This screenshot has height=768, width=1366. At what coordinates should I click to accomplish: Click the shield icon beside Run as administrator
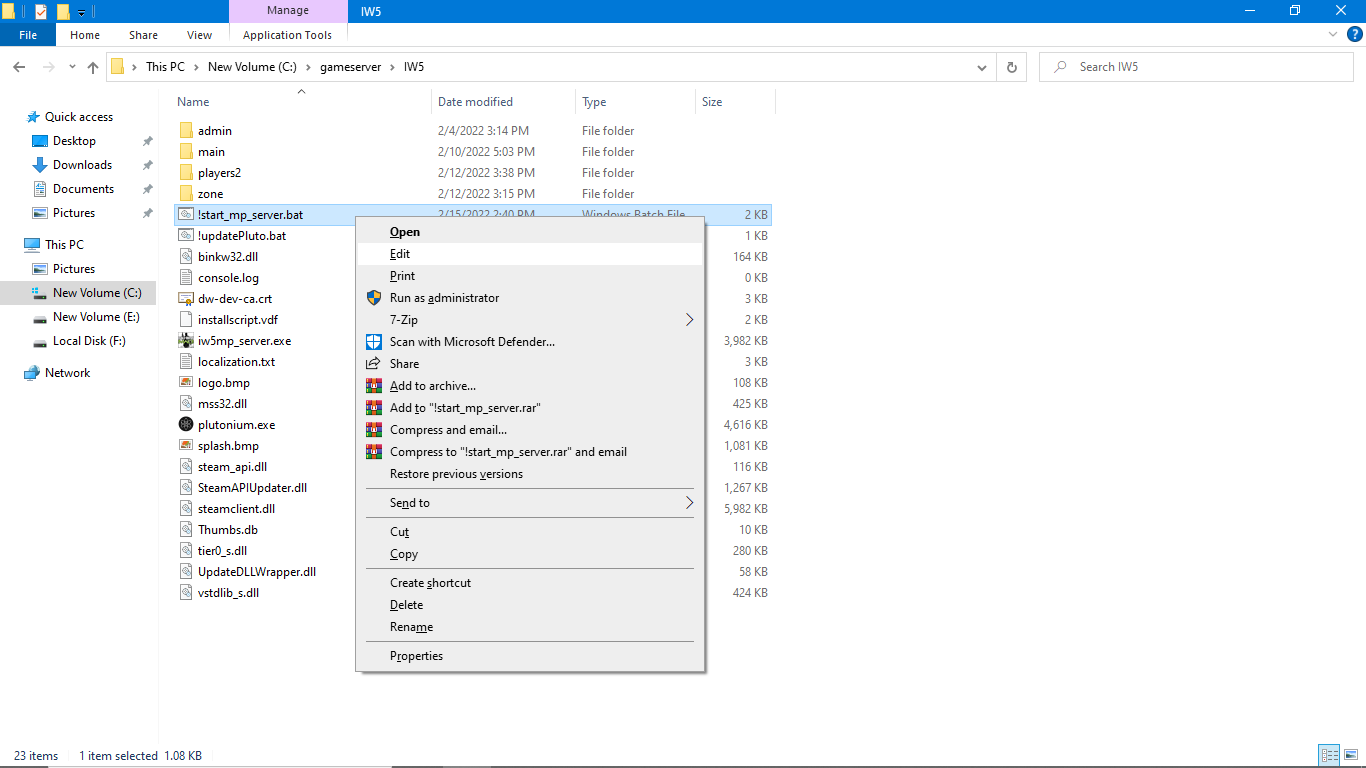tap(374, 298)
